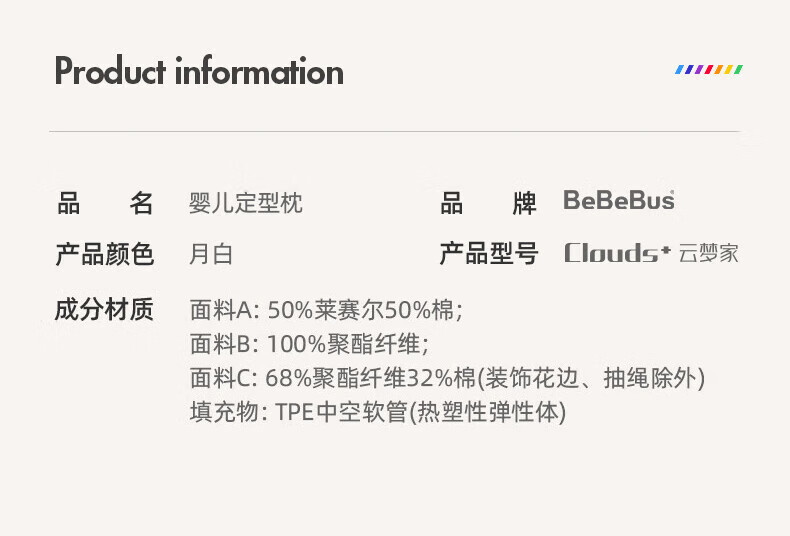Click the 产品型号 label
Screen dimensions: 790x536
(x=489, y=254)
